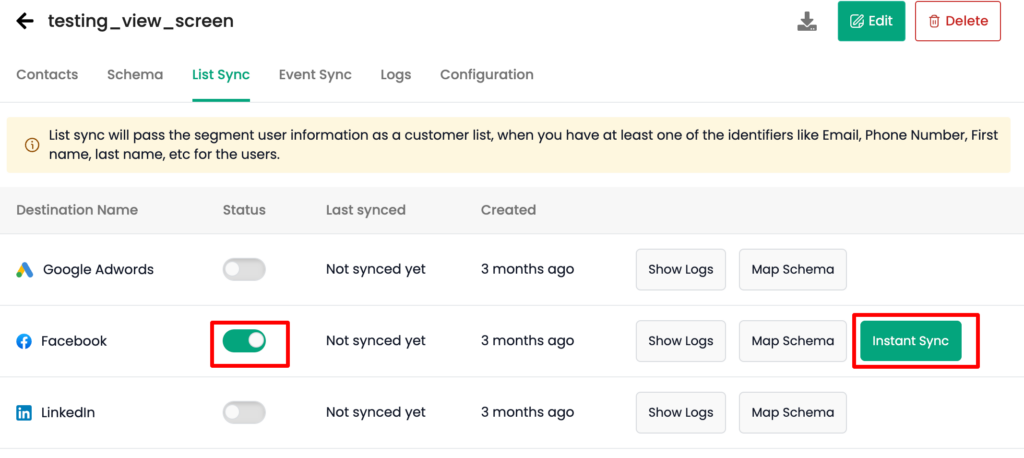The height and width of the screenshot is (458, 1024).
Task: Go to the Event Sync tab
Action: point(315,74)
